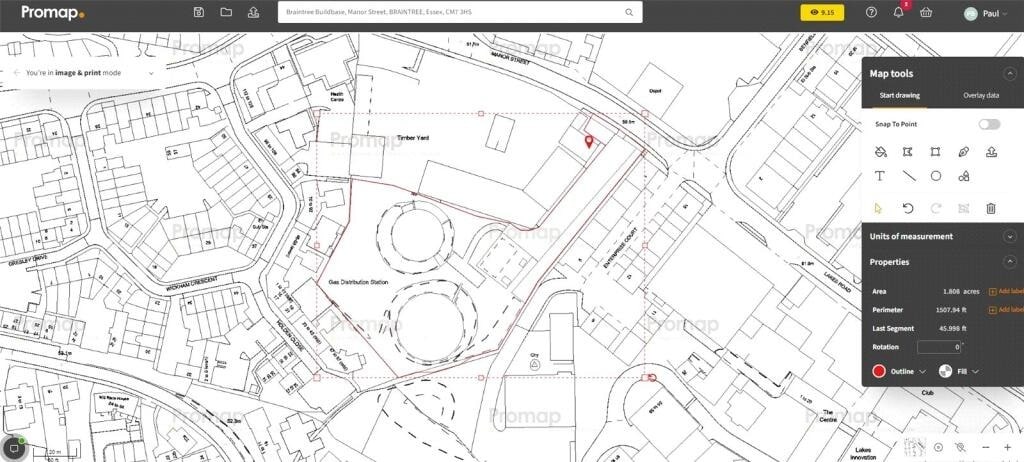1024x462 pixels.
Task: Click the export icon in top toolbar
Action: (253, 12)
